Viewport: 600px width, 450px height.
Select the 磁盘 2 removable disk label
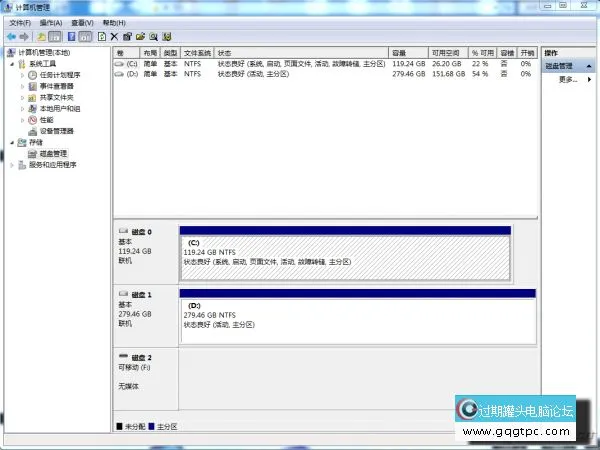(146, 379)
